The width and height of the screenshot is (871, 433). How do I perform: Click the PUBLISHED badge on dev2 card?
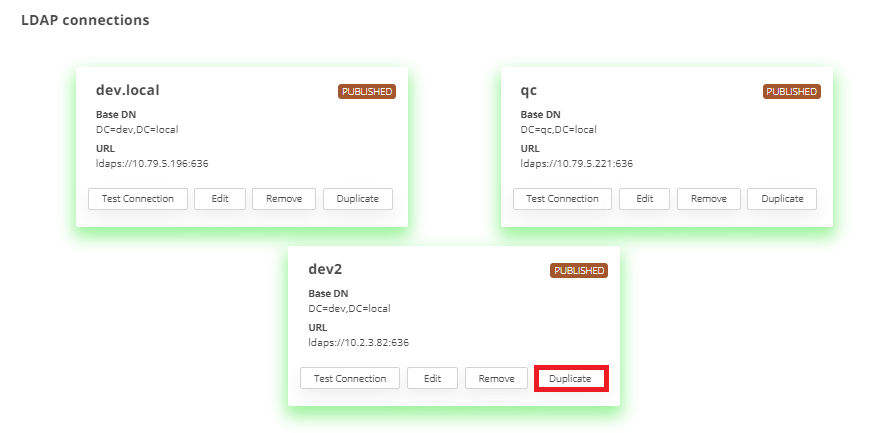(579, 270)
